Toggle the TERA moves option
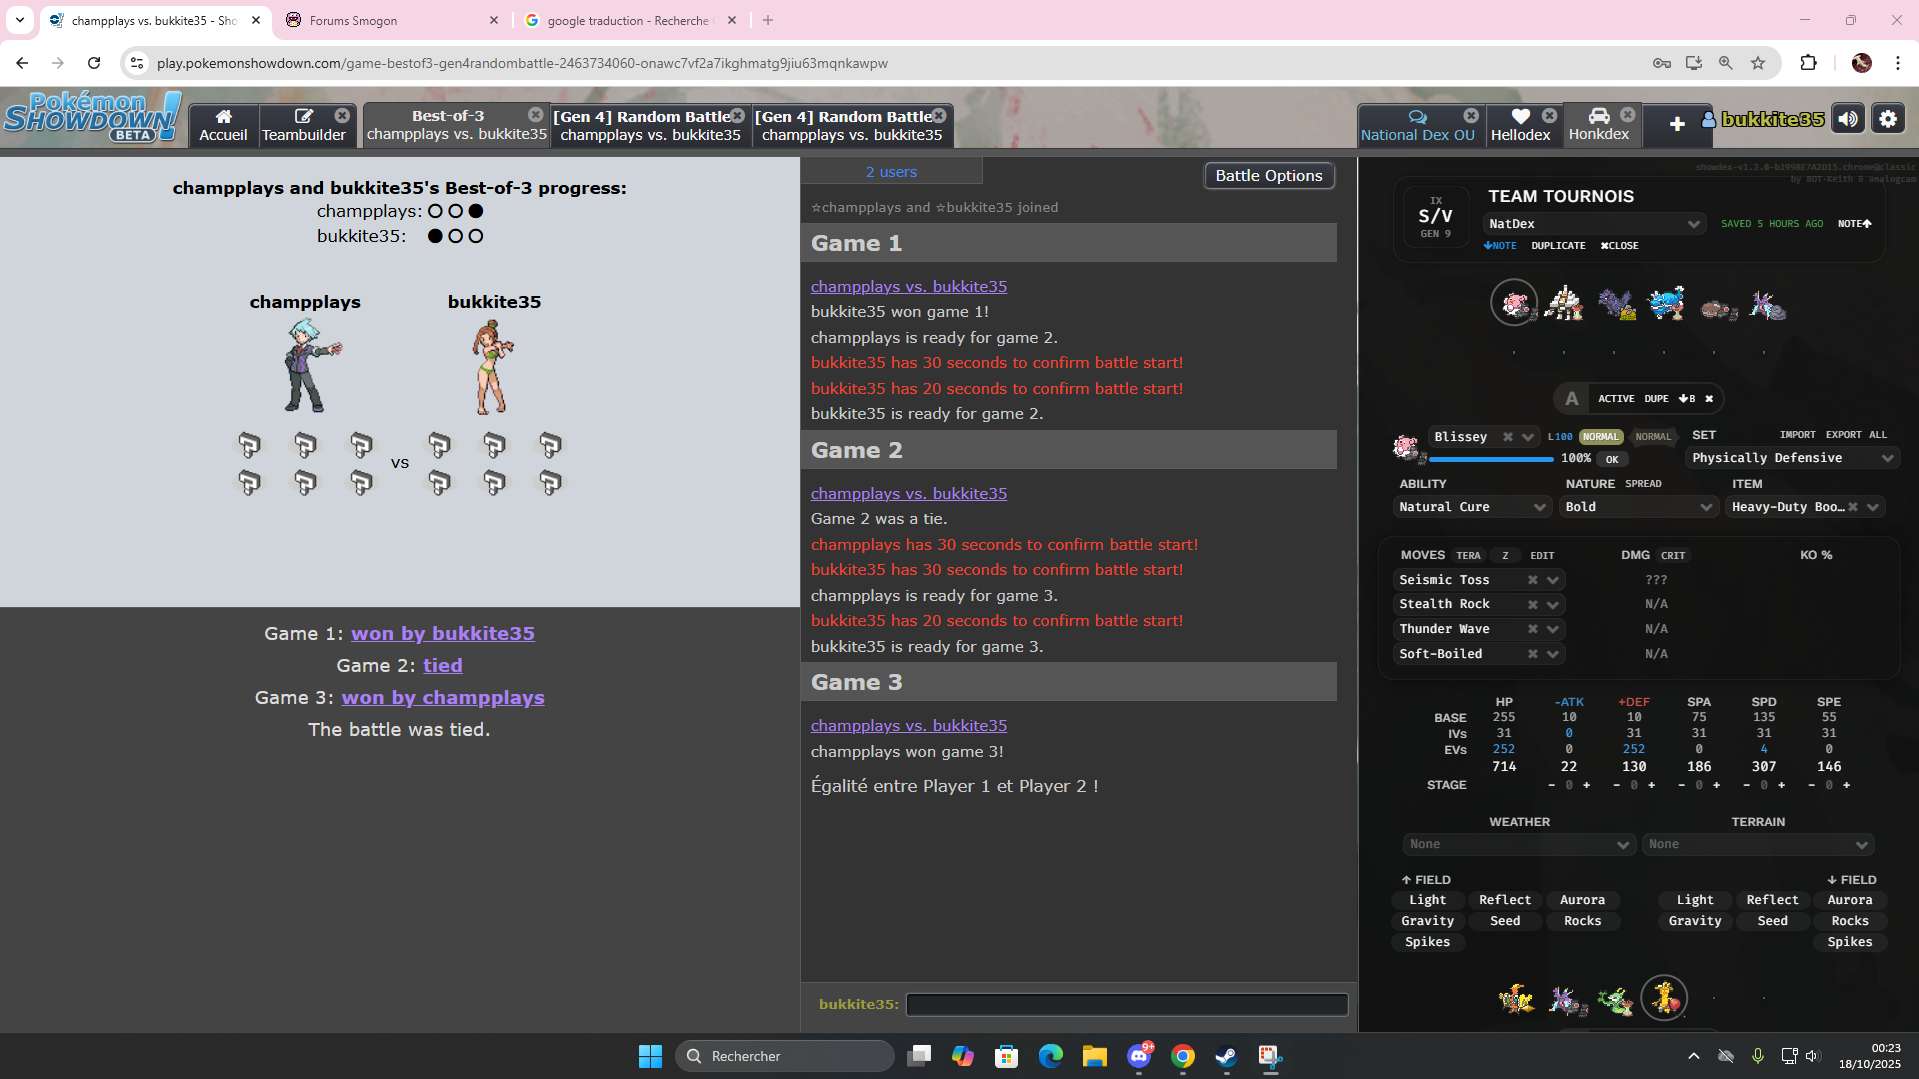 coord(1468,555)
